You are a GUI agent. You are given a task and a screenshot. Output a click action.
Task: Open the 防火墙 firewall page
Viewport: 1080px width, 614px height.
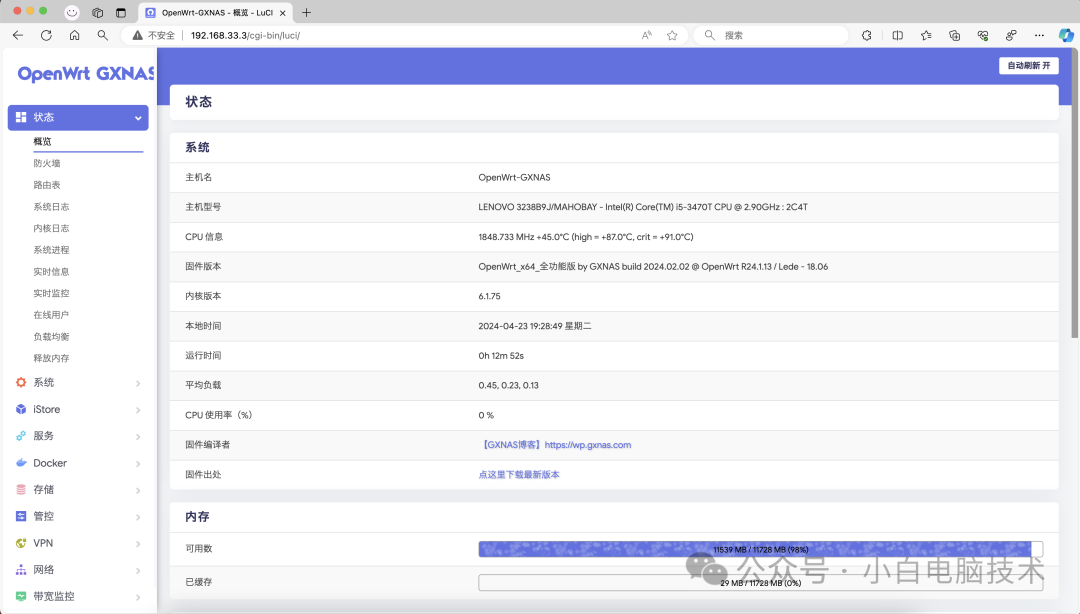pyautogui.click(x=47, y=163)
